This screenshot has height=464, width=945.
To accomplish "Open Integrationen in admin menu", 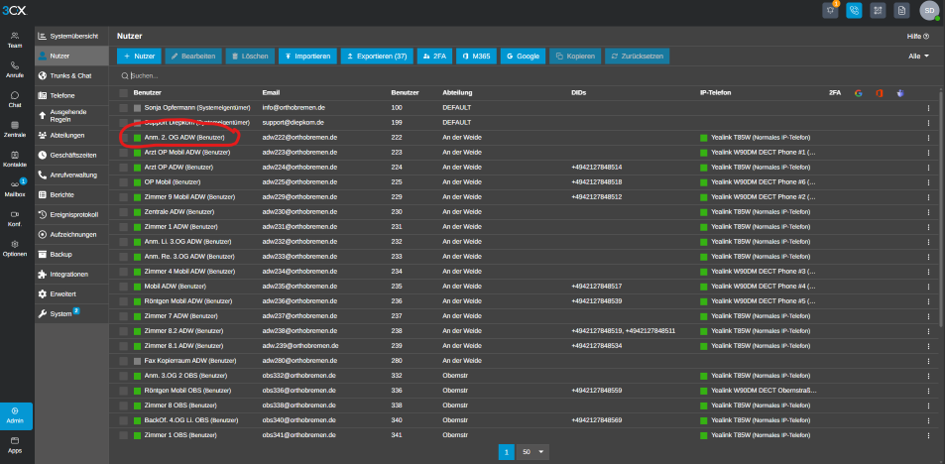I will pos(71,274).
